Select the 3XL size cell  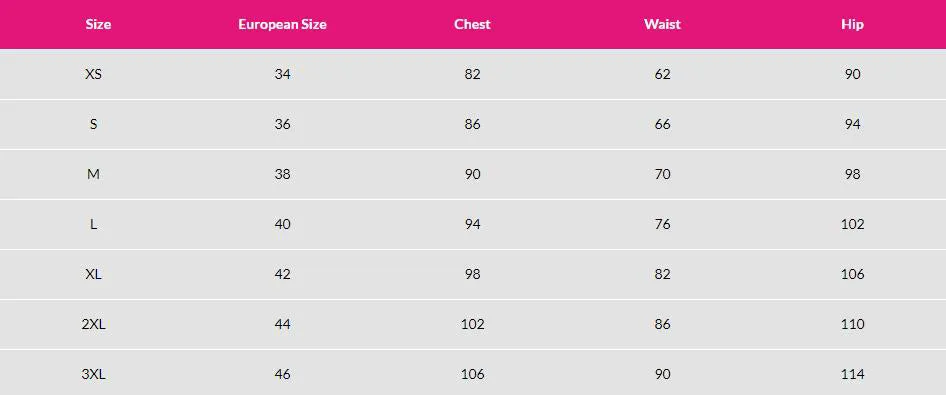94,374
